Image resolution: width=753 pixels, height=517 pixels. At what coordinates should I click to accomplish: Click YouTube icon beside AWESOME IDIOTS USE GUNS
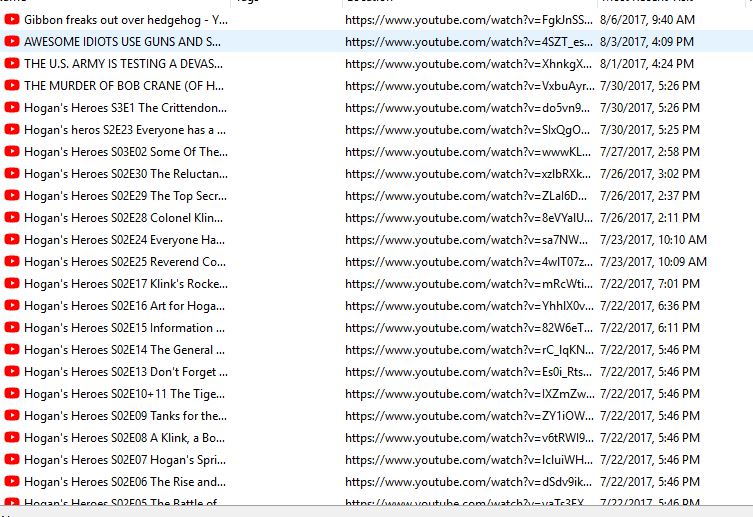pos(12,41)
